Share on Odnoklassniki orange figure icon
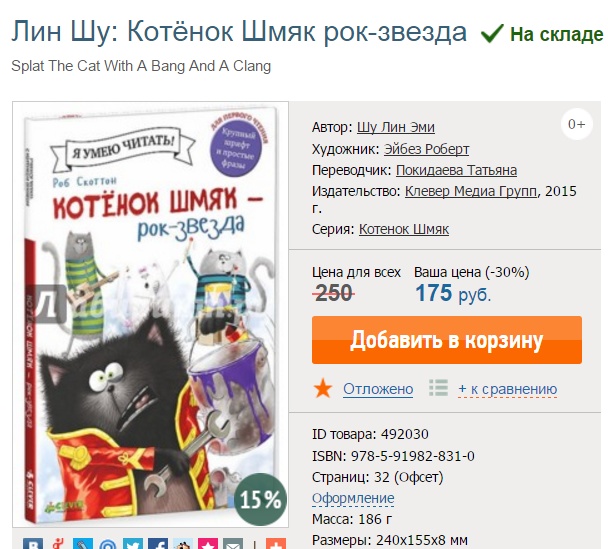 point(58,544)
